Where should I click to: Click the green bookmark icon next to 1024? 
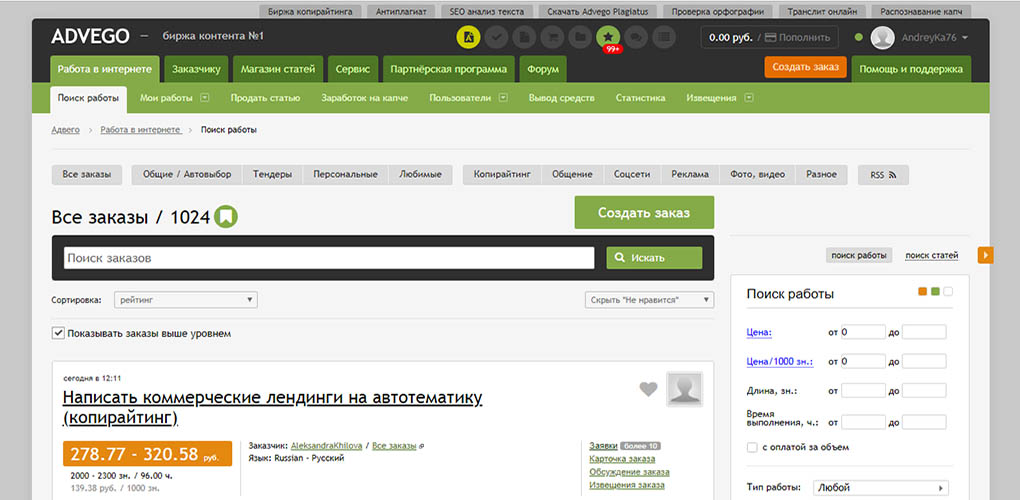click(x=226, y=217)
